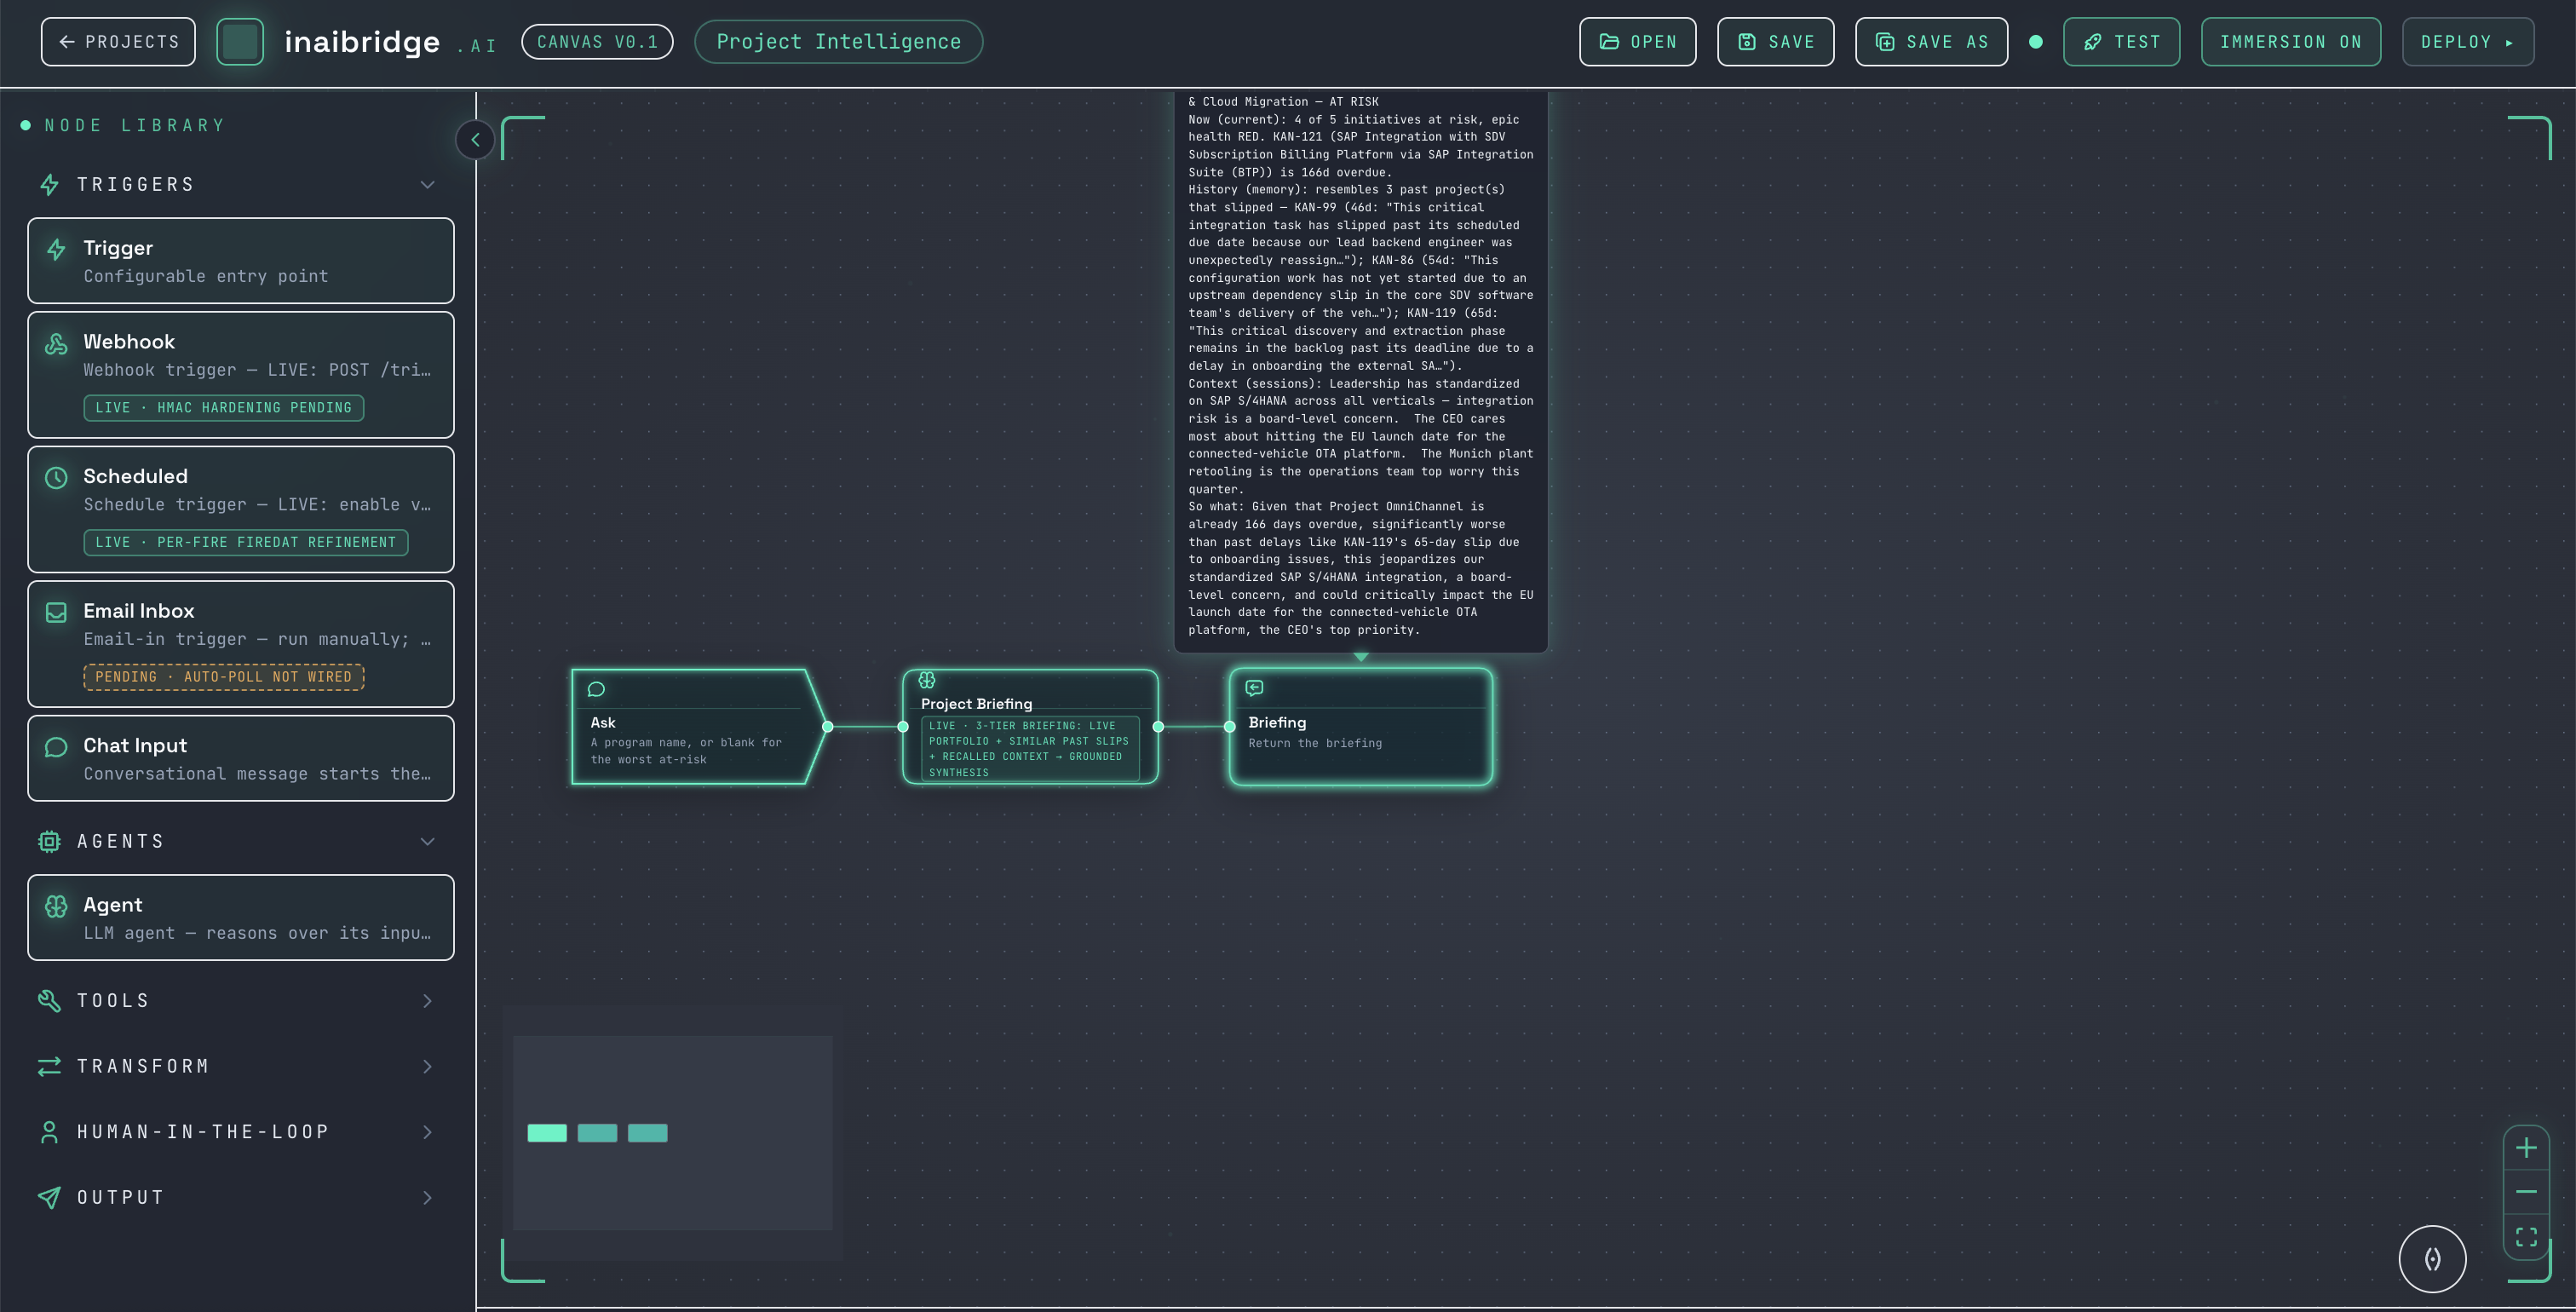Click the Project Briefing brain icon

[927, 680]
